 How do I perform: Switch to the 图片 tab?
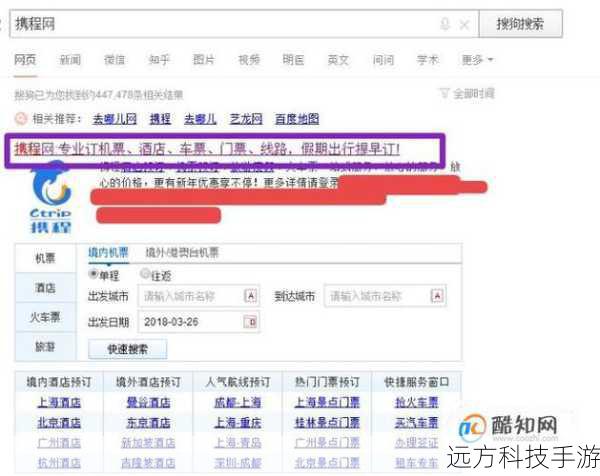coord(204,60)
